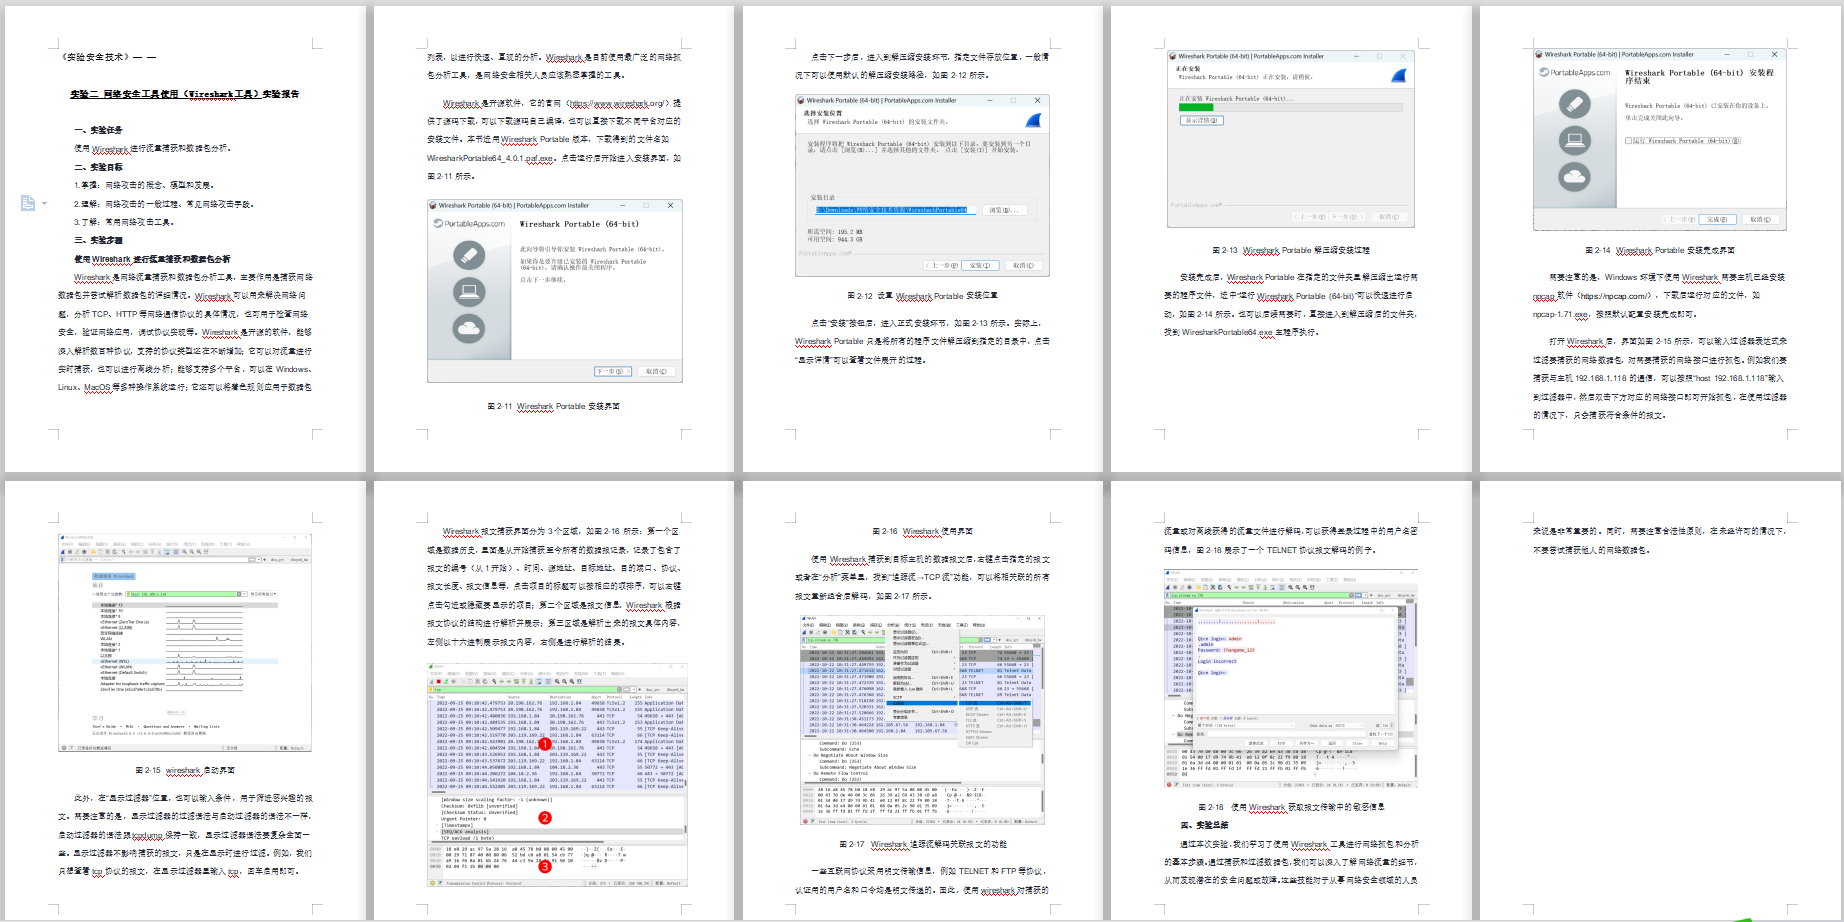Open the https://npcap.com/ hyperlink

[x=1614, y=296]
